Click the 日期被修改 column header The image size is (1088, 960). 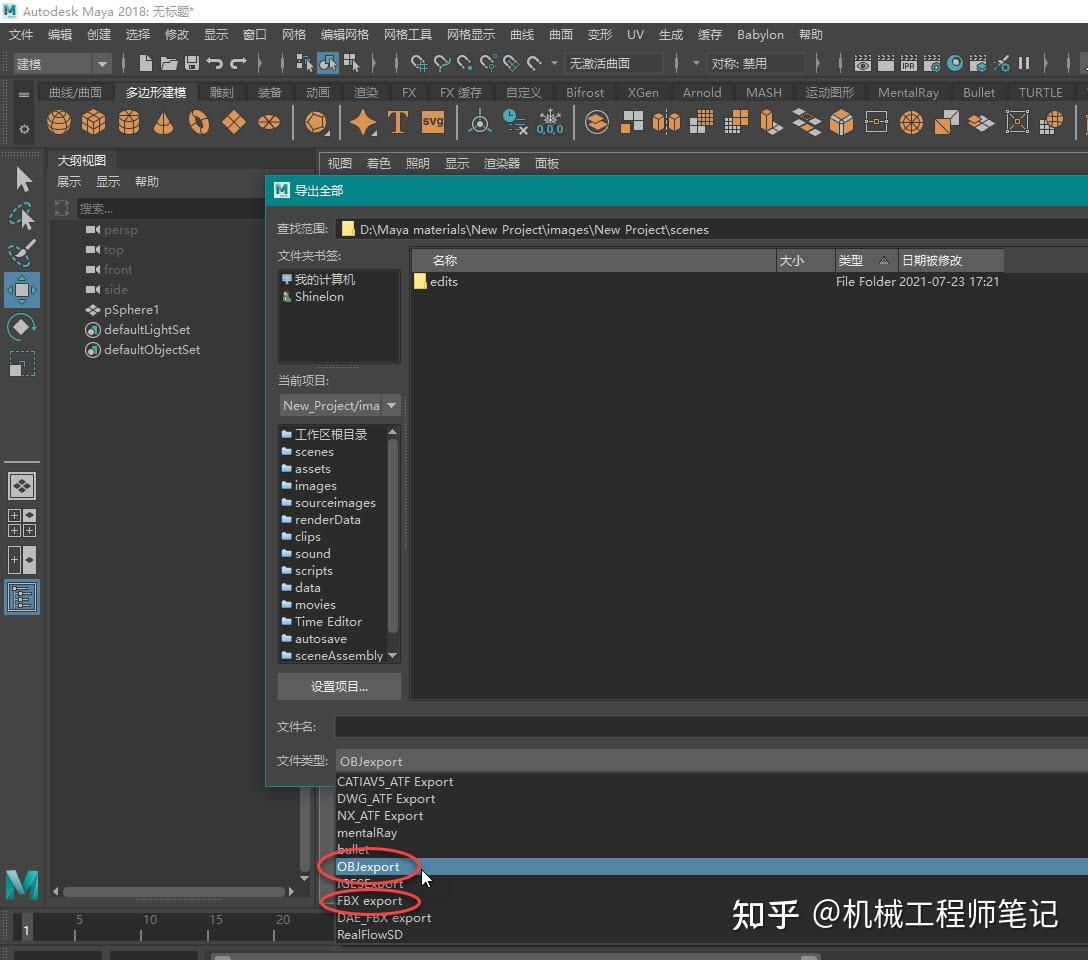[x=951, y=260]
